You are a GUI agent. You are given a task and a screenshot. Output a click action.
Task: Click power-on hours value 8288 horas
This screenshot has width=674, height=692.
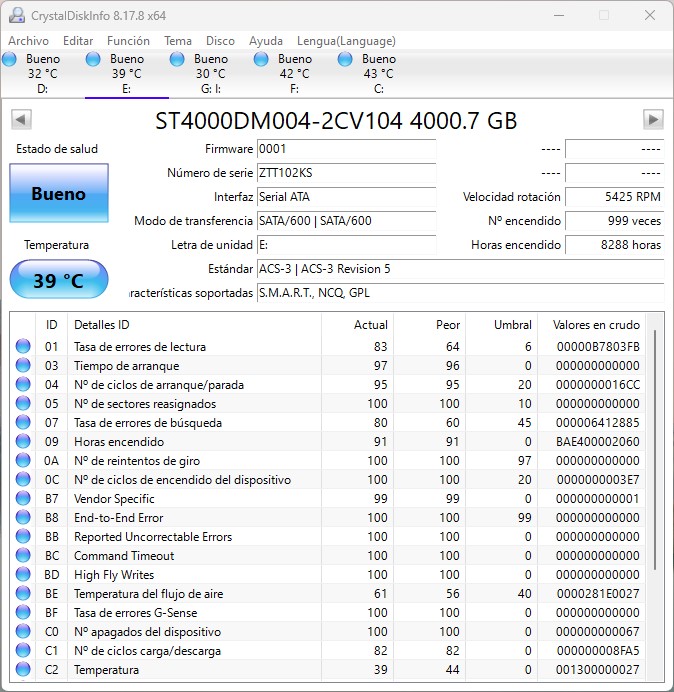pyautogui.click(x=614, y=244)
